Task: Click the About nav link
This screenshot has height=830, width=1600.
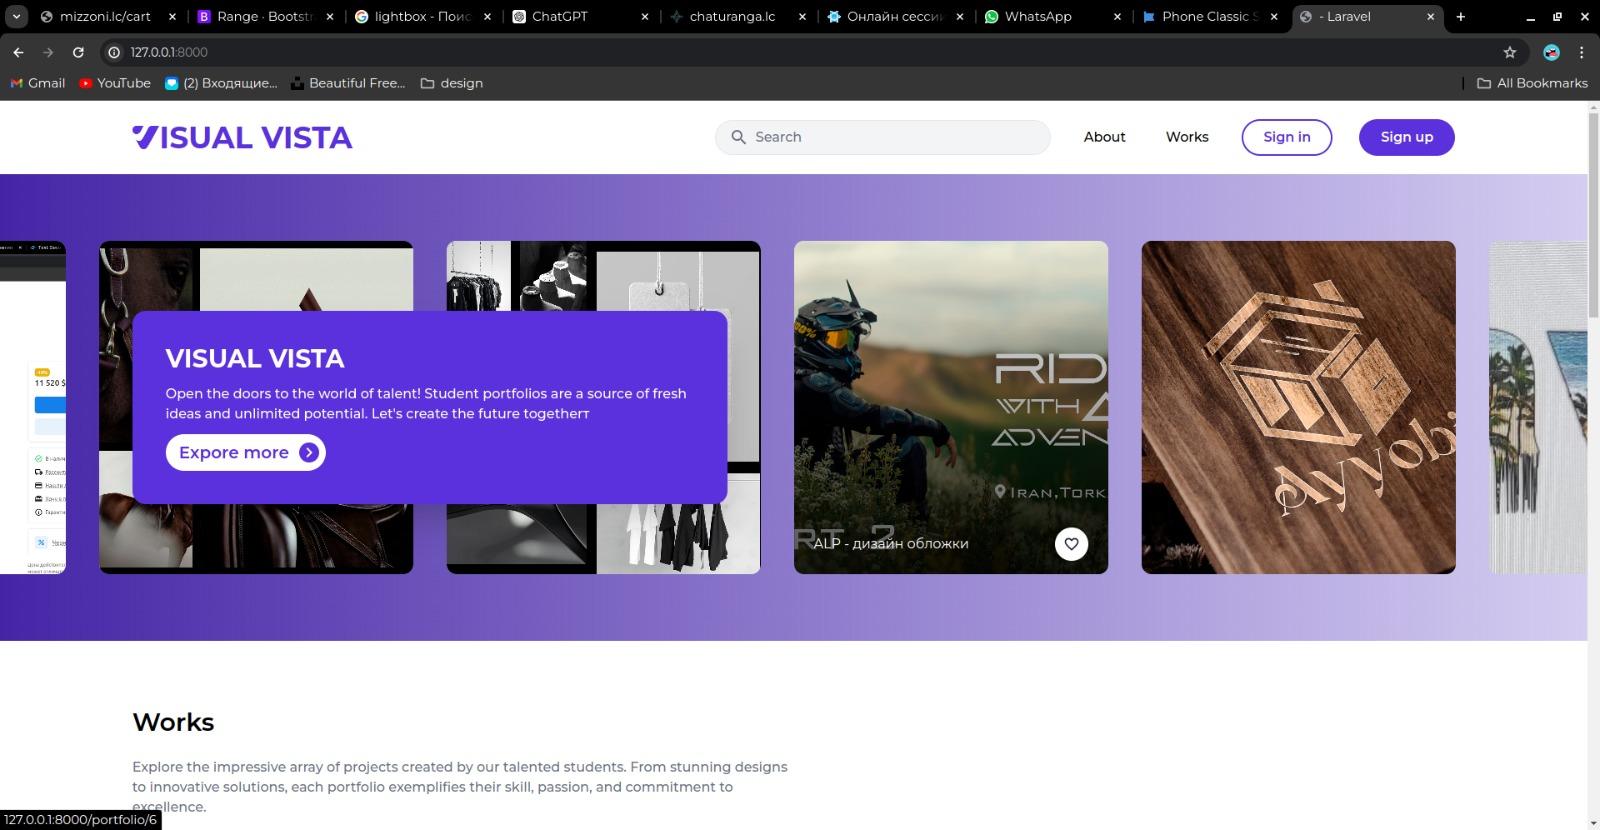Action: [1104, 137]
